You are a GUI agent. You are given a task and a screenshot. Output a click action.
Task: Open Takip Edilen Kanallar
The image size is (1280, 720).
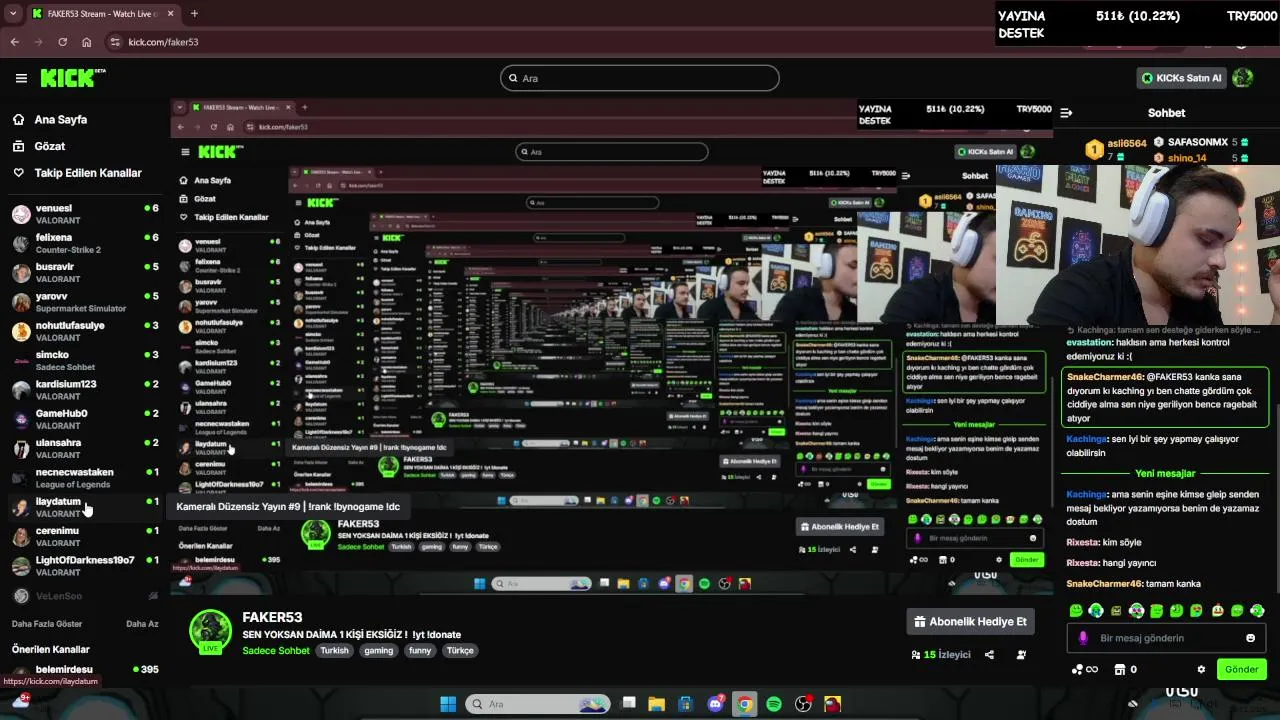pyautogui.click(x=77, y=173)
